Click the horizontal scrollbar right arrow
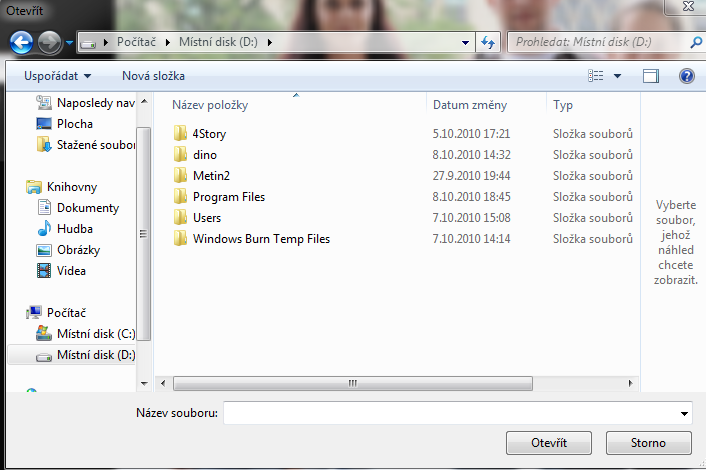The width and height of the screenshot is (706, 470). tap(630, 384)
